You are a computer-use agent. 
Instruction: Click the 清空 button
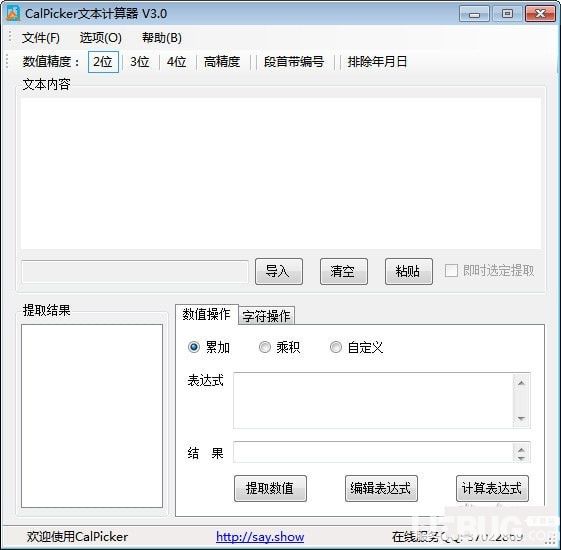(343, 271)
